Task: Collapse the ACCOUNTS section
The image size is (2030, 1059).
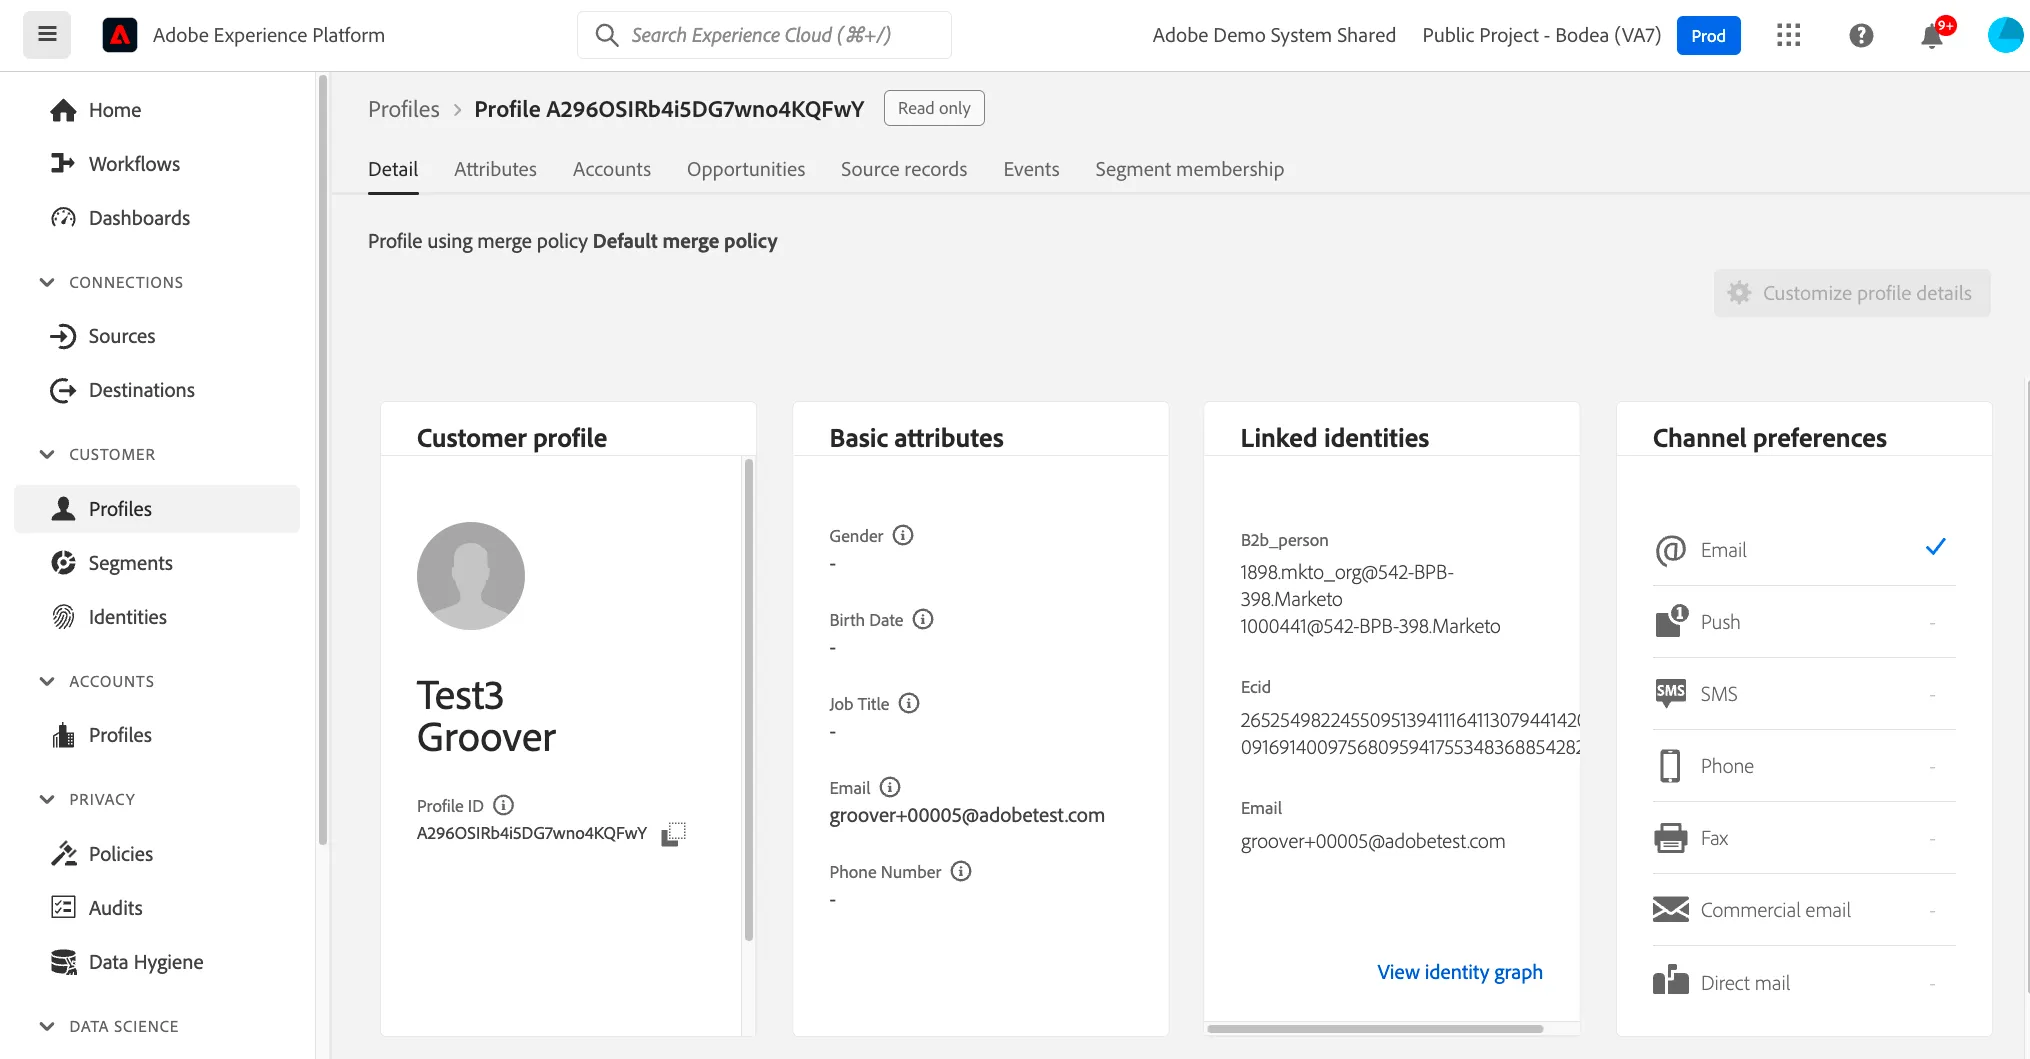Action: click(46, 681)
